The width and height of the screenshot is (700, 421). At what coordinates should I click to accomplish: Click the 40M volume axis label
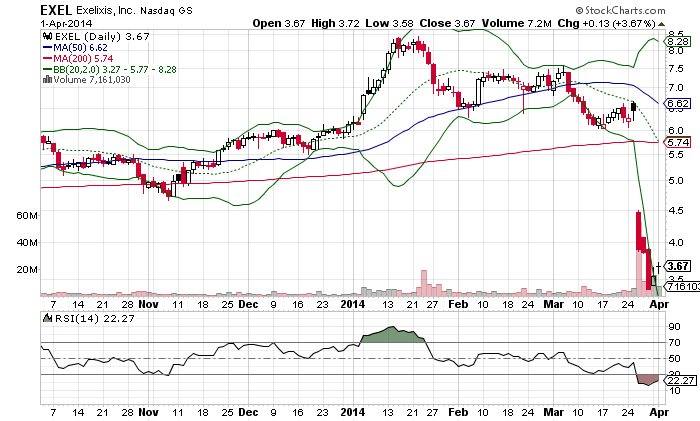coord(27,242)
